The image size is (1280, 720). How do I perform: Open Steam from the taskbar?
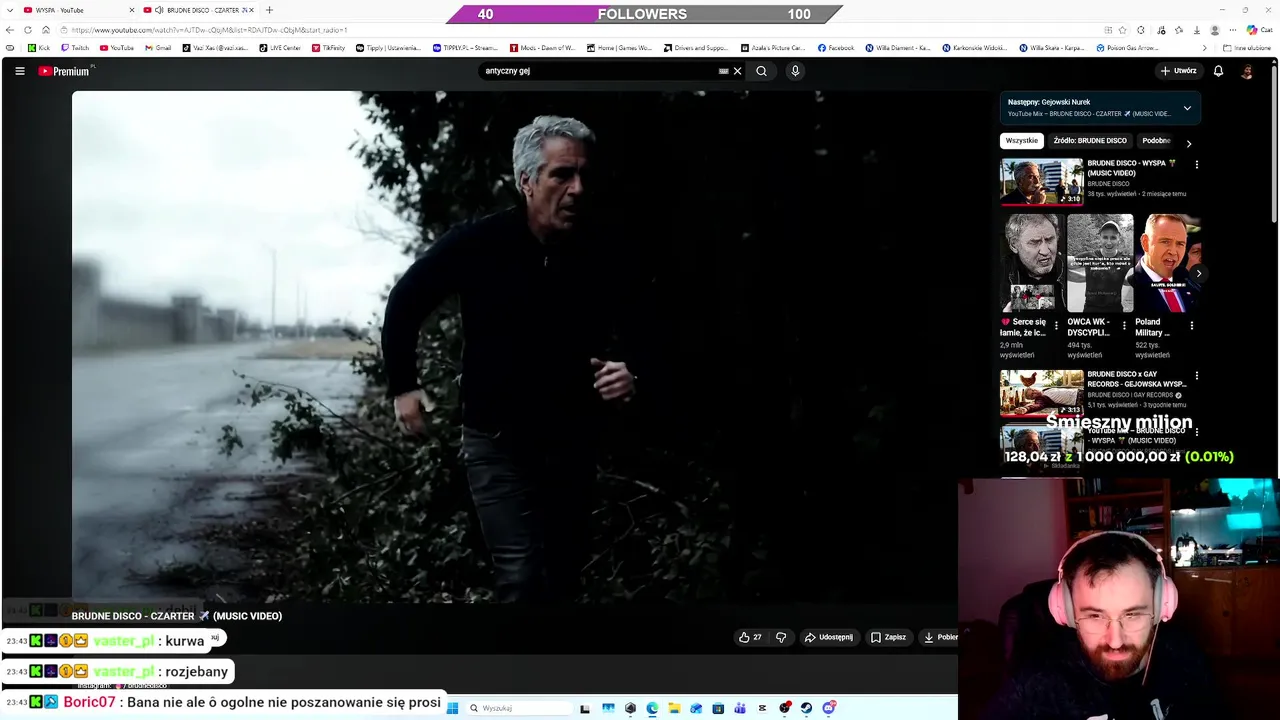[806, 708]
